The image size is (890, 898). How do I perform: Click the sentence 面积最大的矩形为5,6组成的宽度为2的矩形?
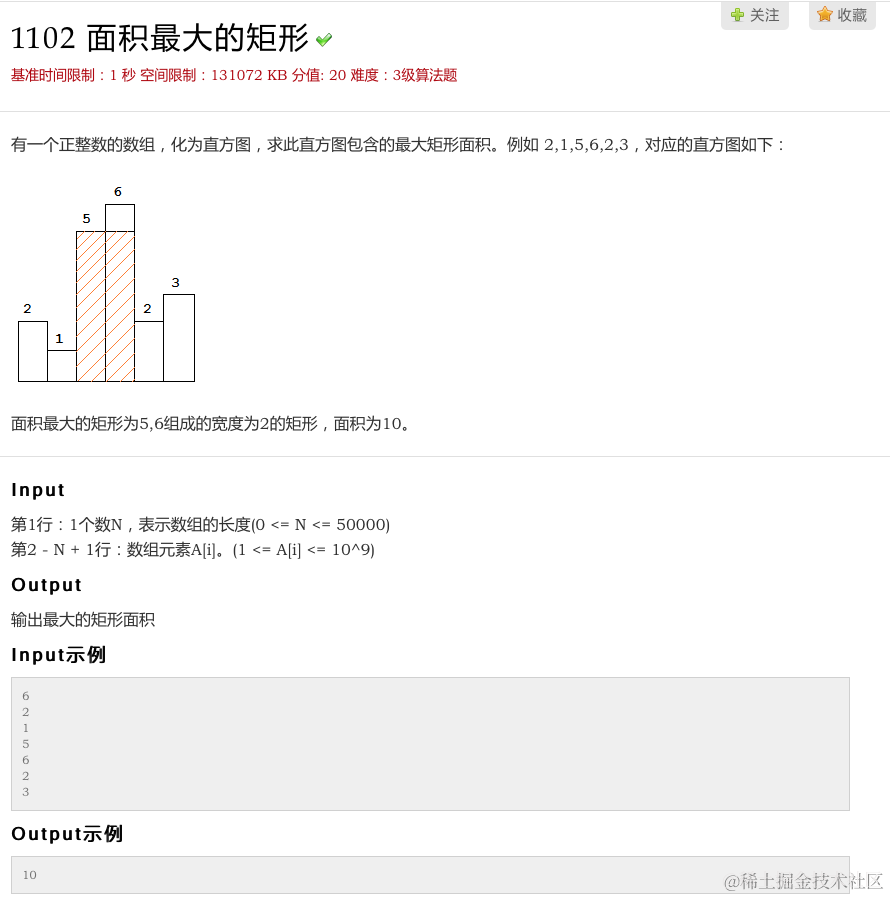(x=210, y=424)
